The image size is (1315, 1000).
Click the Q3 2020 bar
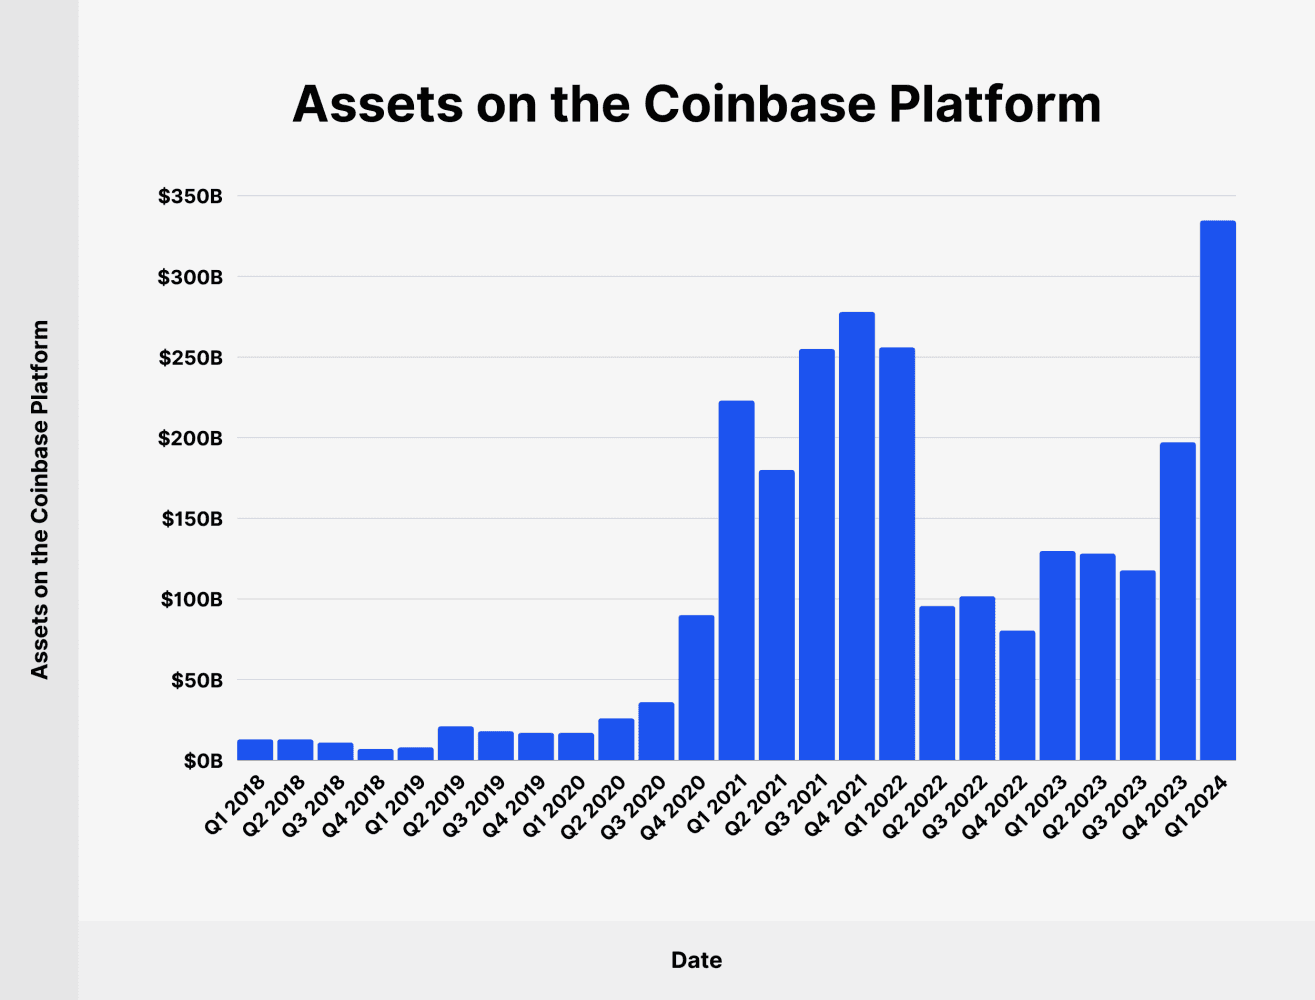coord(656,731)
